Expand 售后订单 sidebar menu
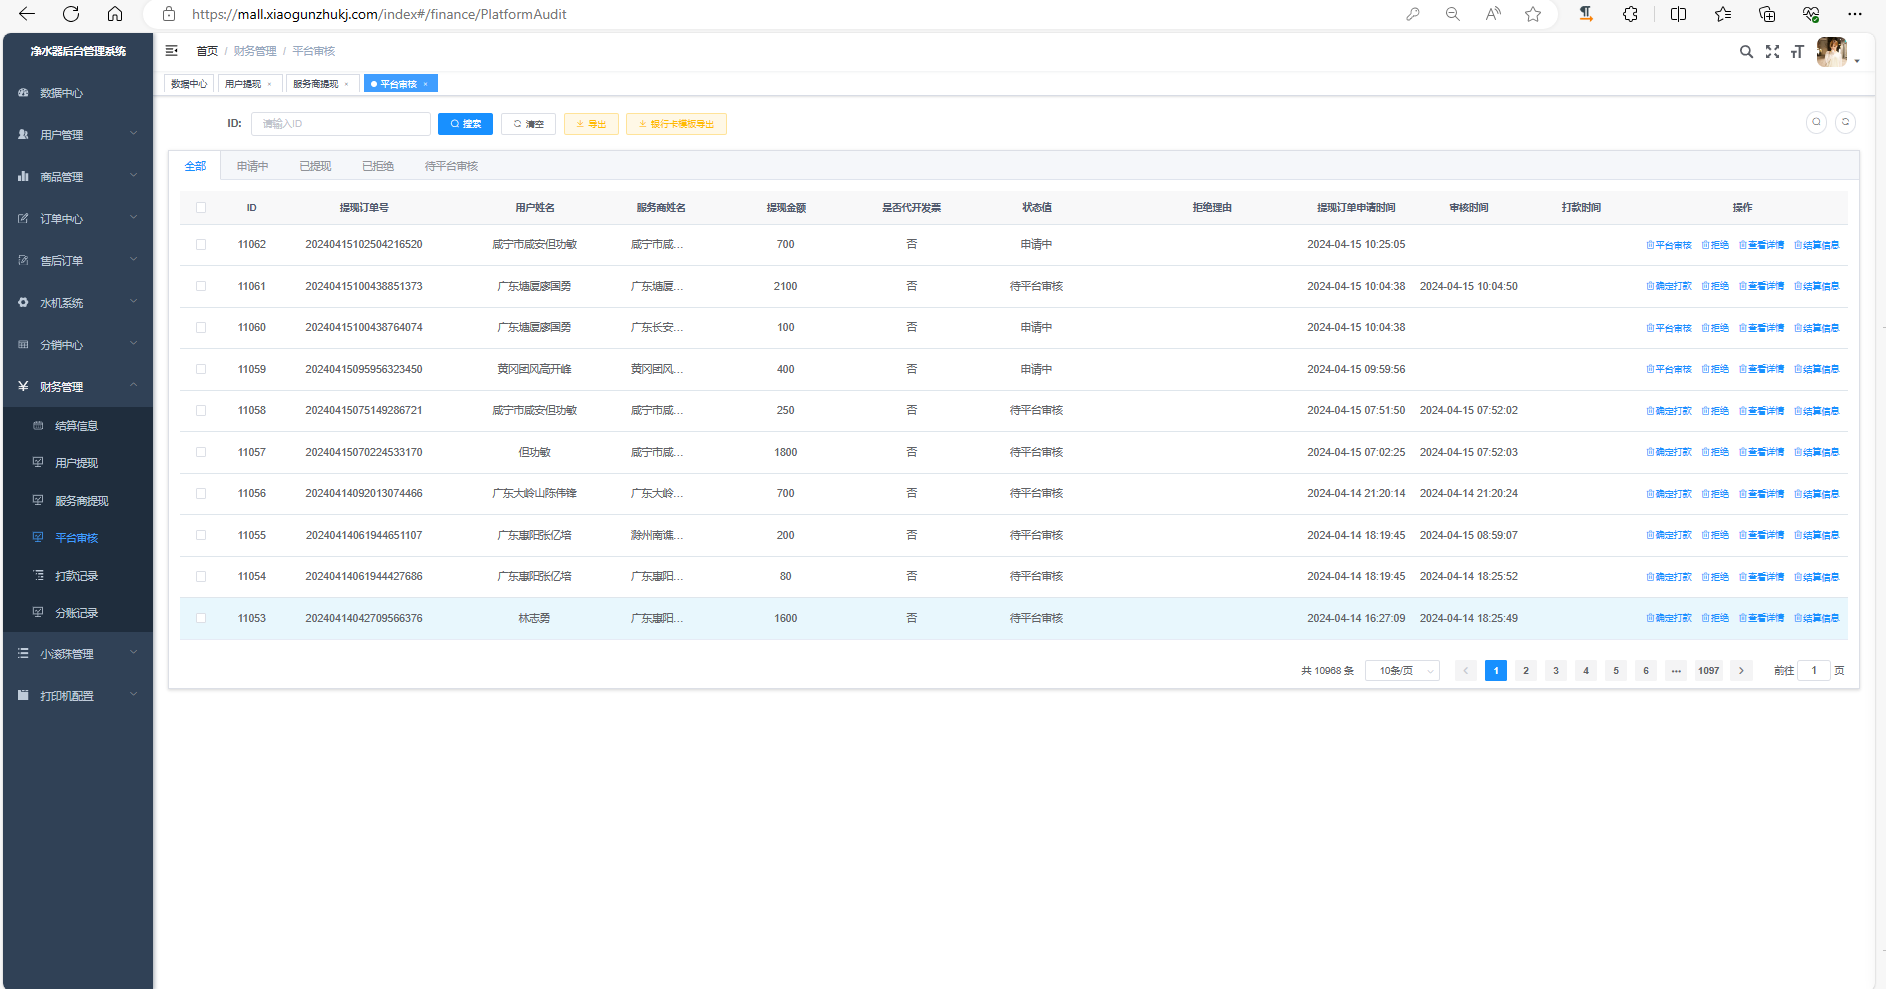The height and width of the screenshot is (989, 1886). click(78, 261)
